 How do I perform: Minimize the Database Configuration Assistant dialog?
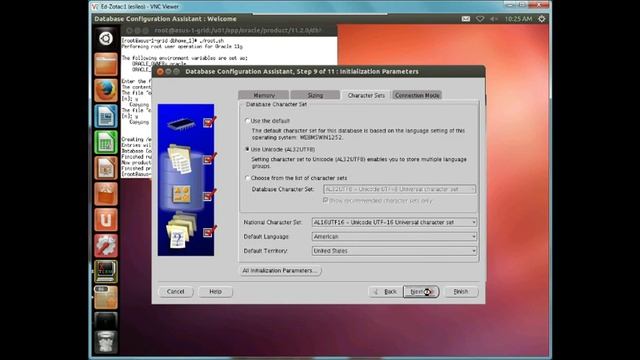tap(168, 71)
